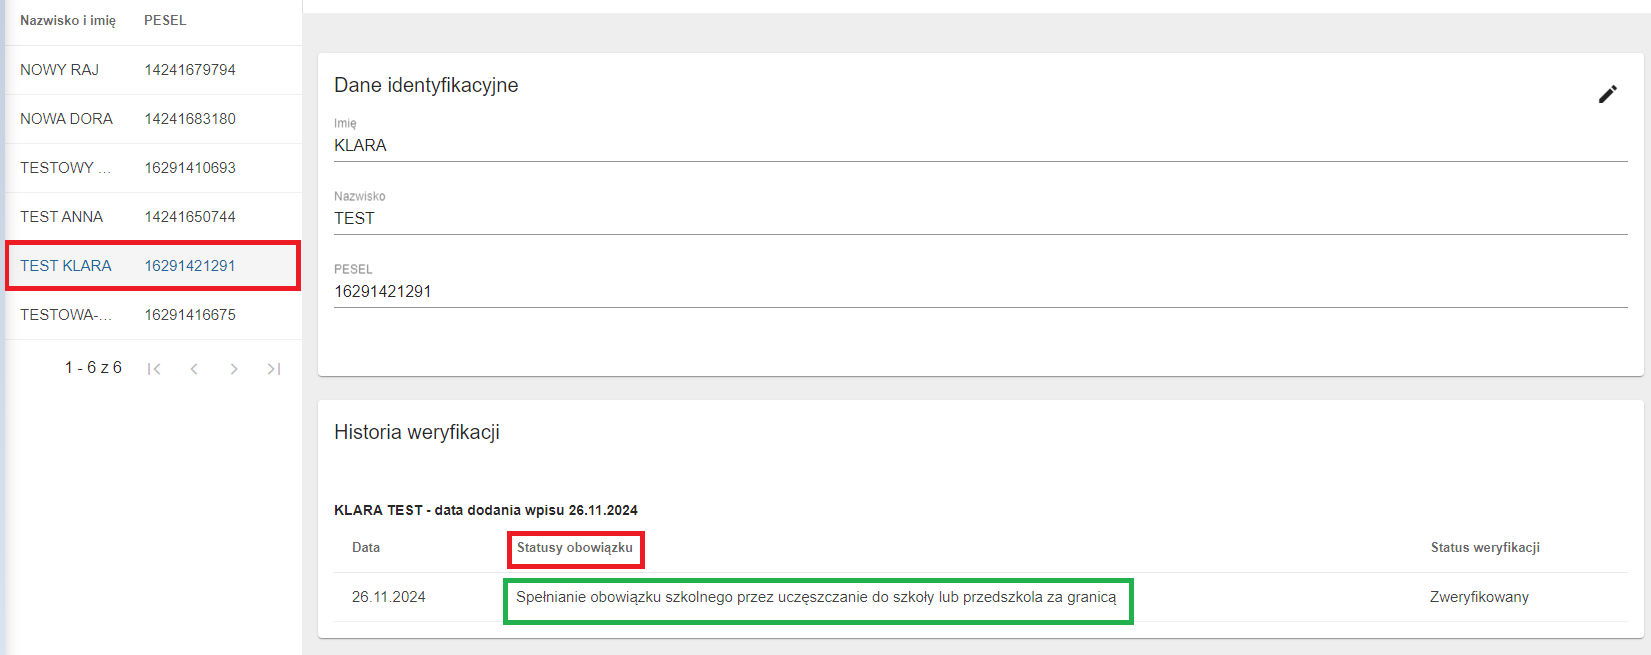Focus the Nazwisko field containing TEST
1651x655 pixels.
pyautogui.click(x=980, y=219)
